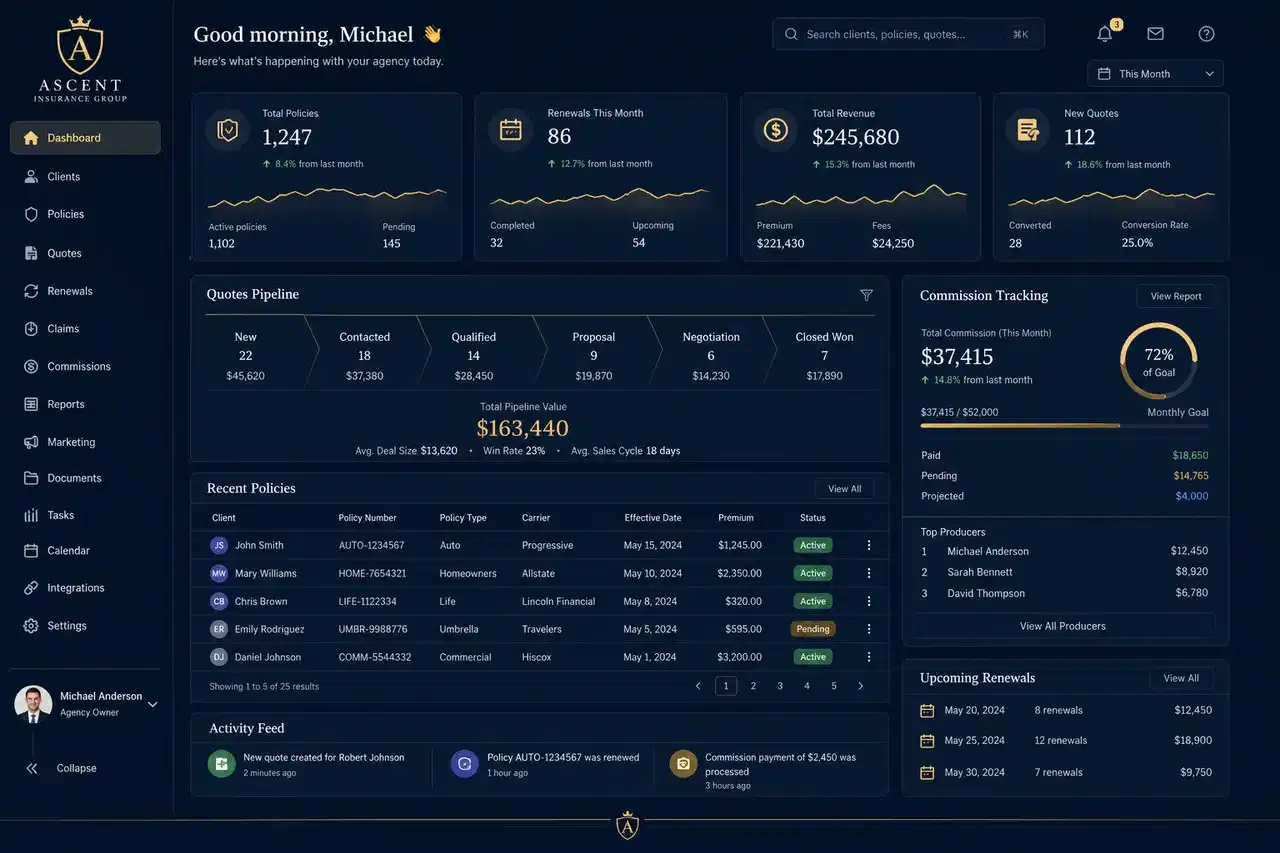This screenshot has height=853, width=1280.
Task: Select the Closed Won pipeline stage
Action: (x=824, y=356)
